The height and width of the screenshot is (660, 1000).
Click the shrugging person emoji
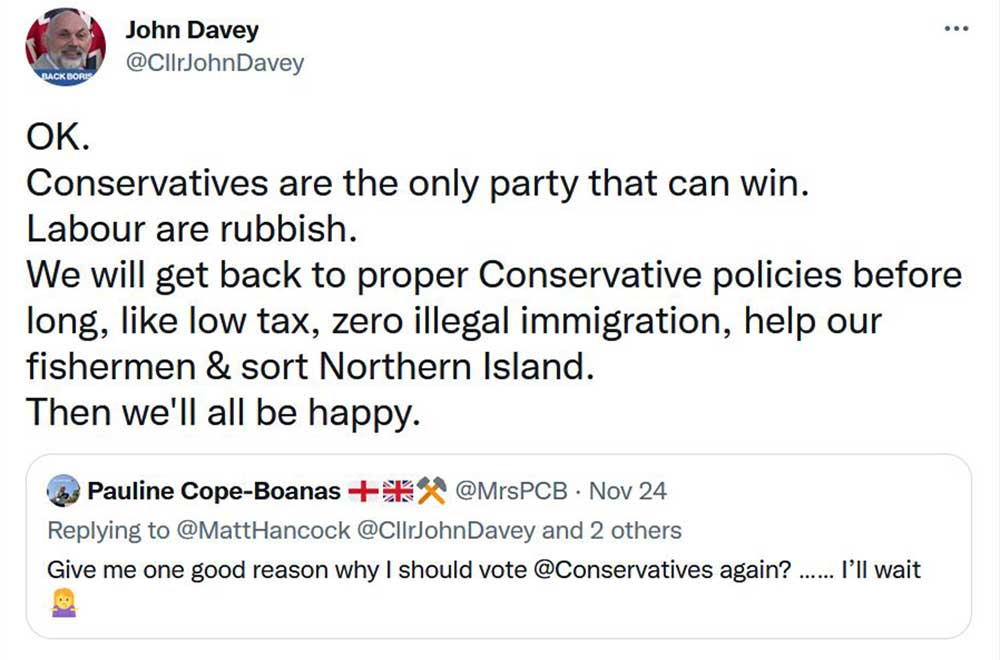[62, 603]
